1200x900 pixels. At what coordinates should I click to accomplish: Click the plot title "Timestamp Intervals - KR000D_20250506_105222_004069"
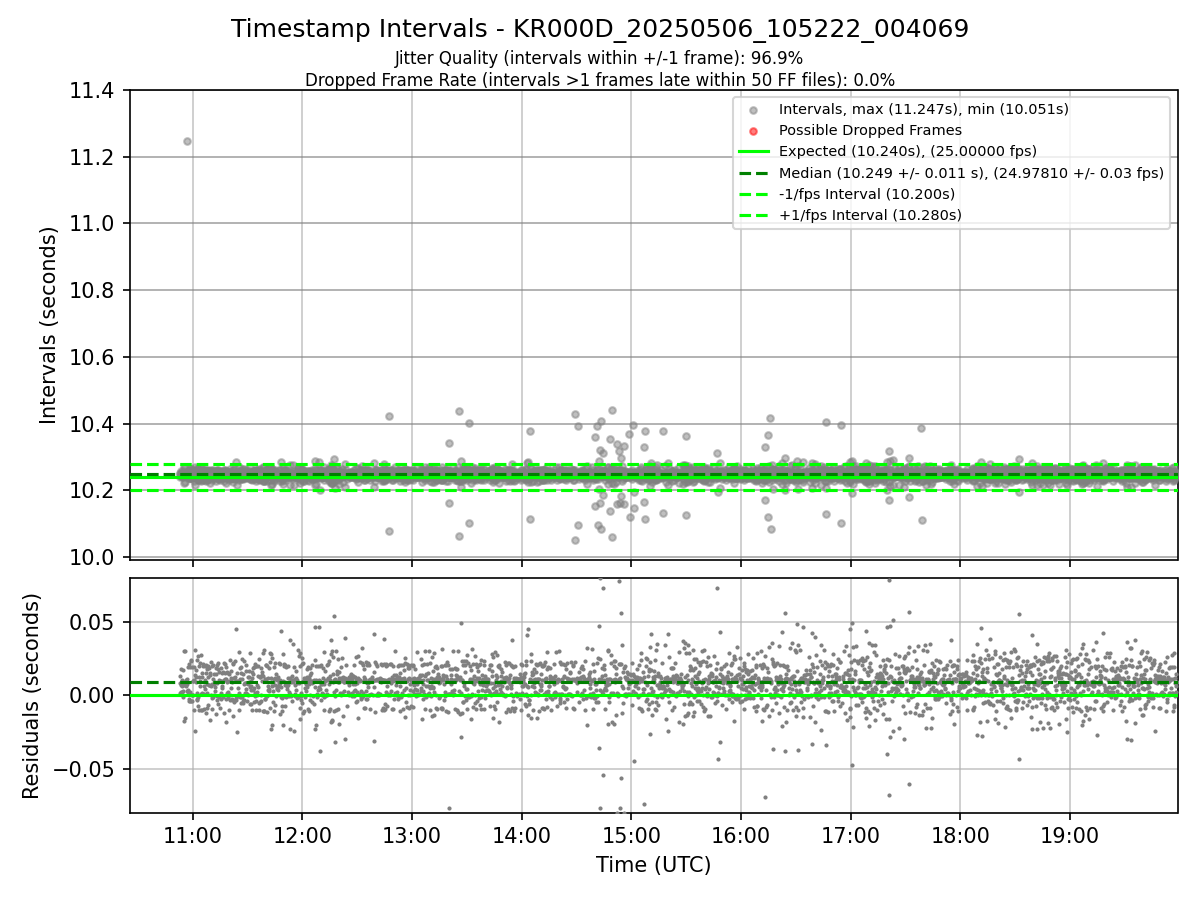pos(600,29)
